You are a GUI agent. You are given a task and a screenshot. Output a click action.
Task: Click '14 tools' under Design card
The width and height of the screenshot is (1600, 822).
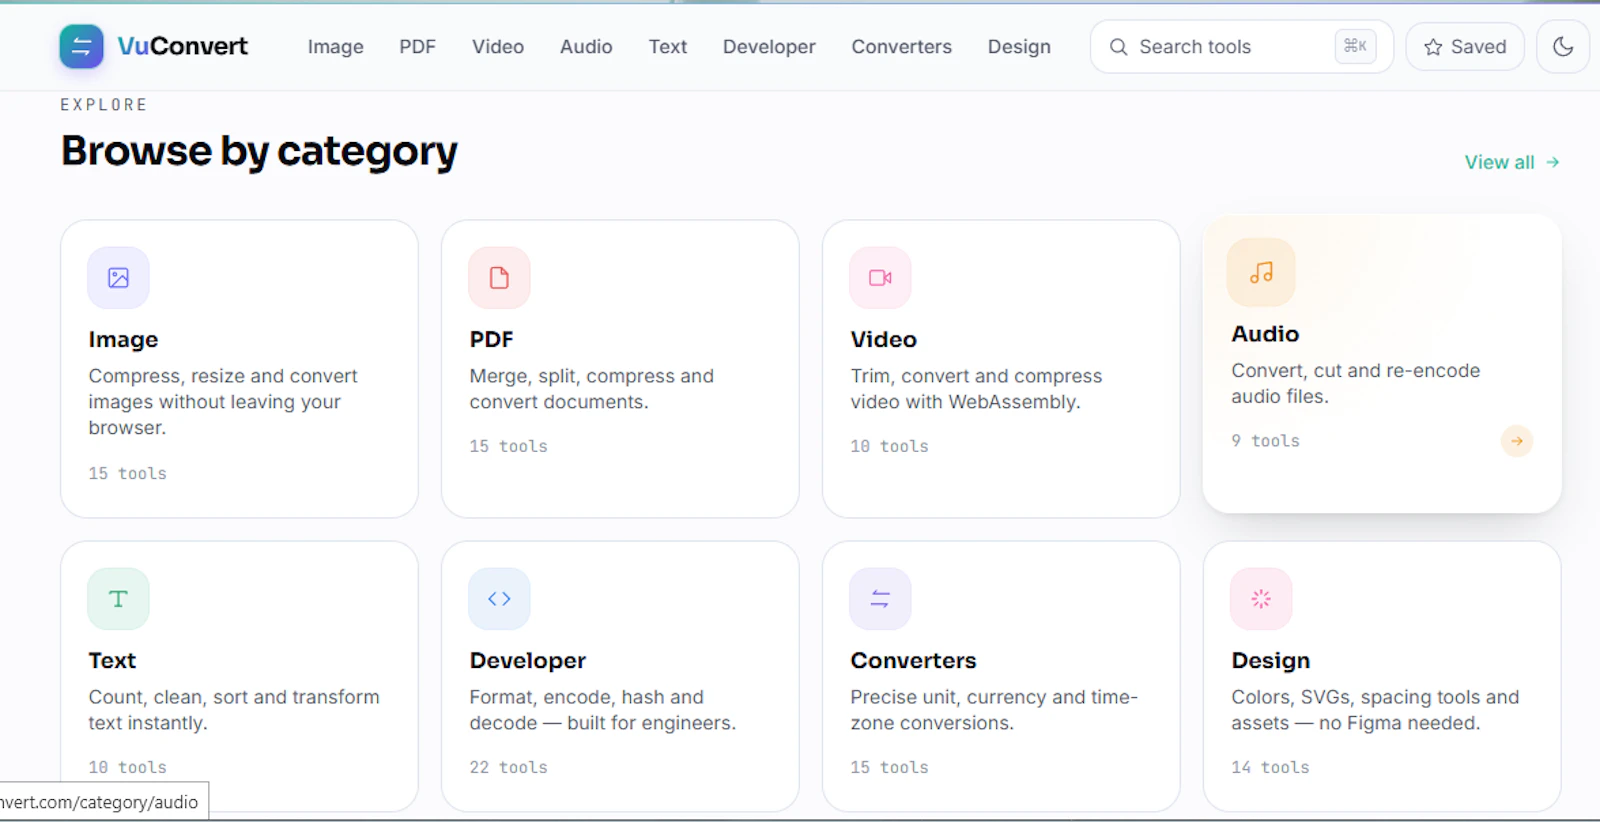point(1270,767)
